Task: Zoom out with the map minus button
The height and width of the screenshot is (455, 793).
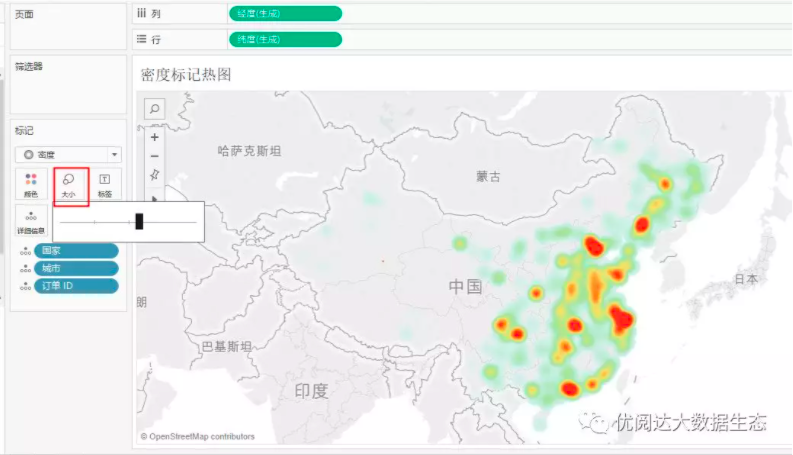Action: 155,156
